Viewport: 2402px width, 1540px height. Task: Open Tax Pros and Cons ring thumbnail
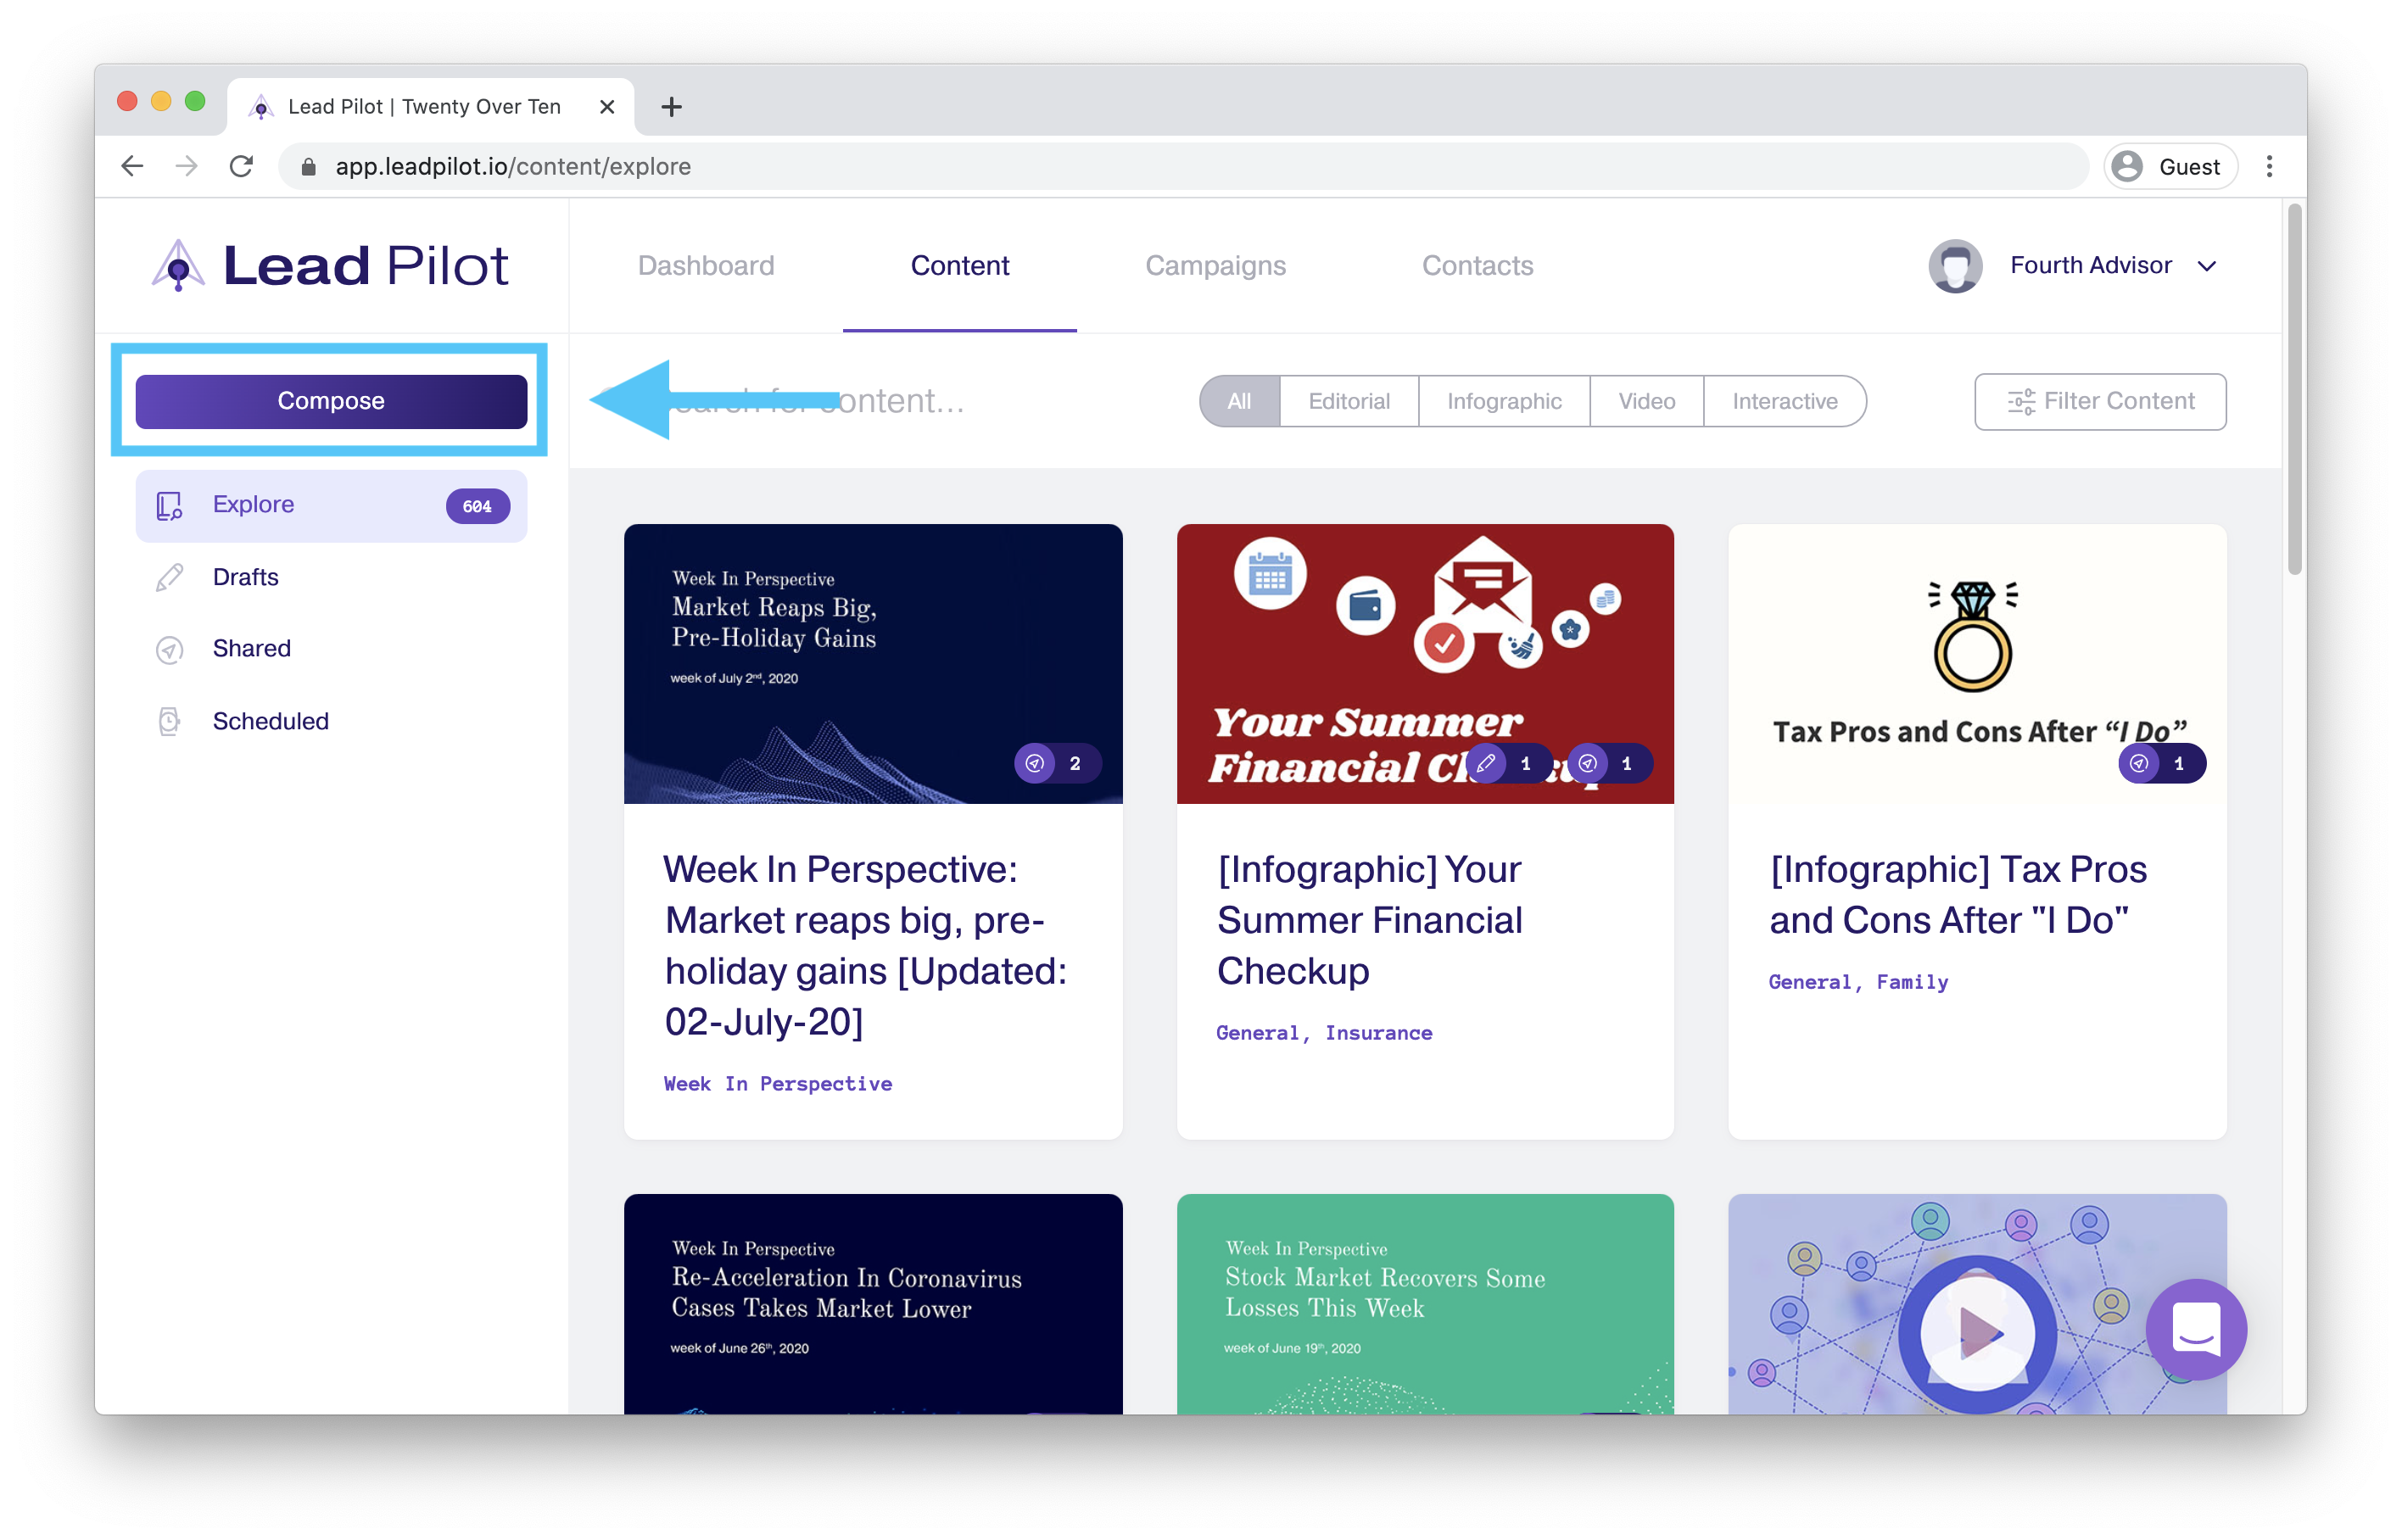(x=1976, y=663)
